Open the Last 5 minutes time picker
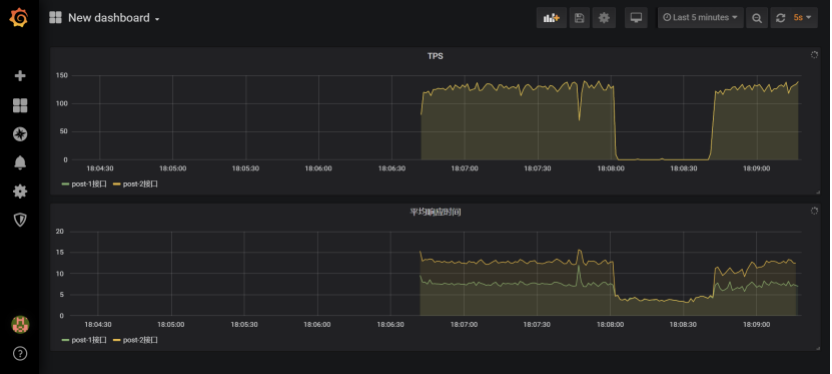The width and height of the screenshot is (832, 374). coord(700,18)
